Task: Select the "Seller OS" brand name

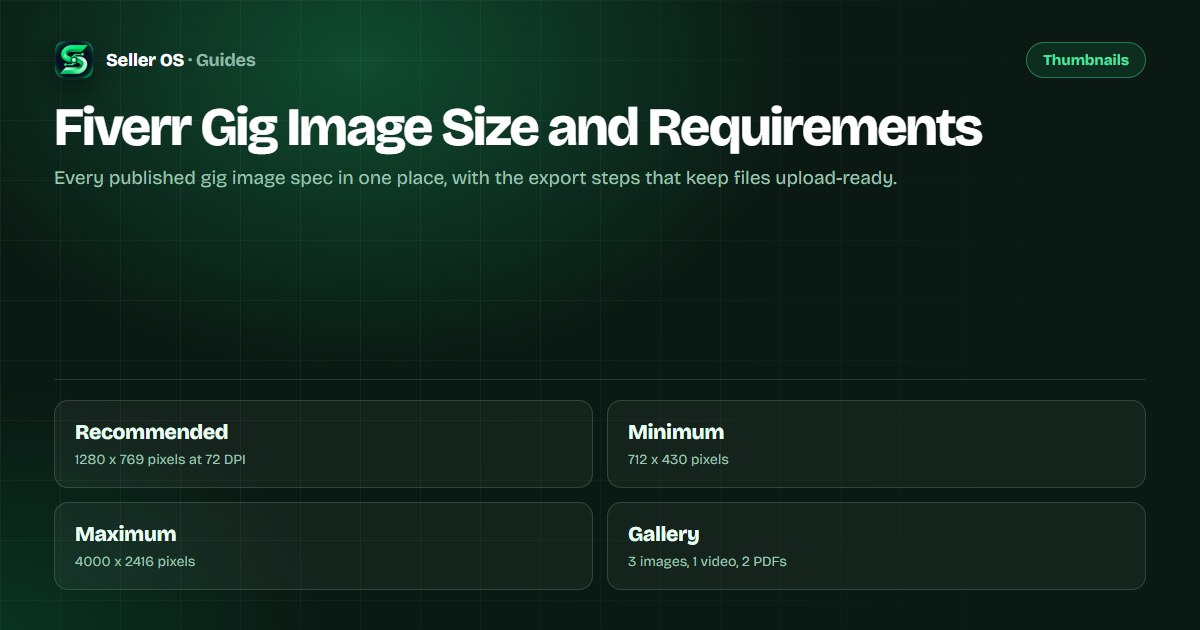Action: coord(145,60)
